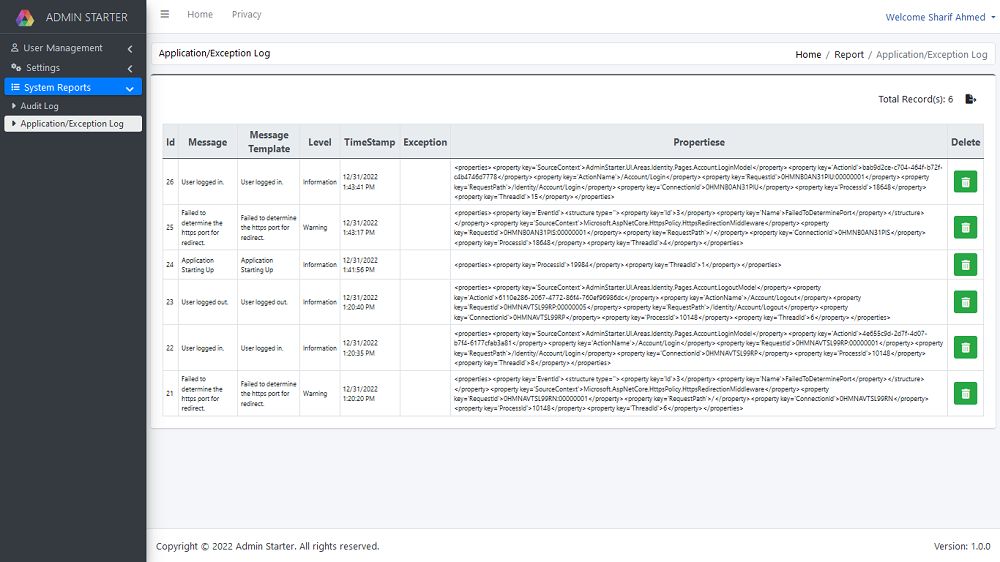Delete log record with Id 25

pos(965,227)
